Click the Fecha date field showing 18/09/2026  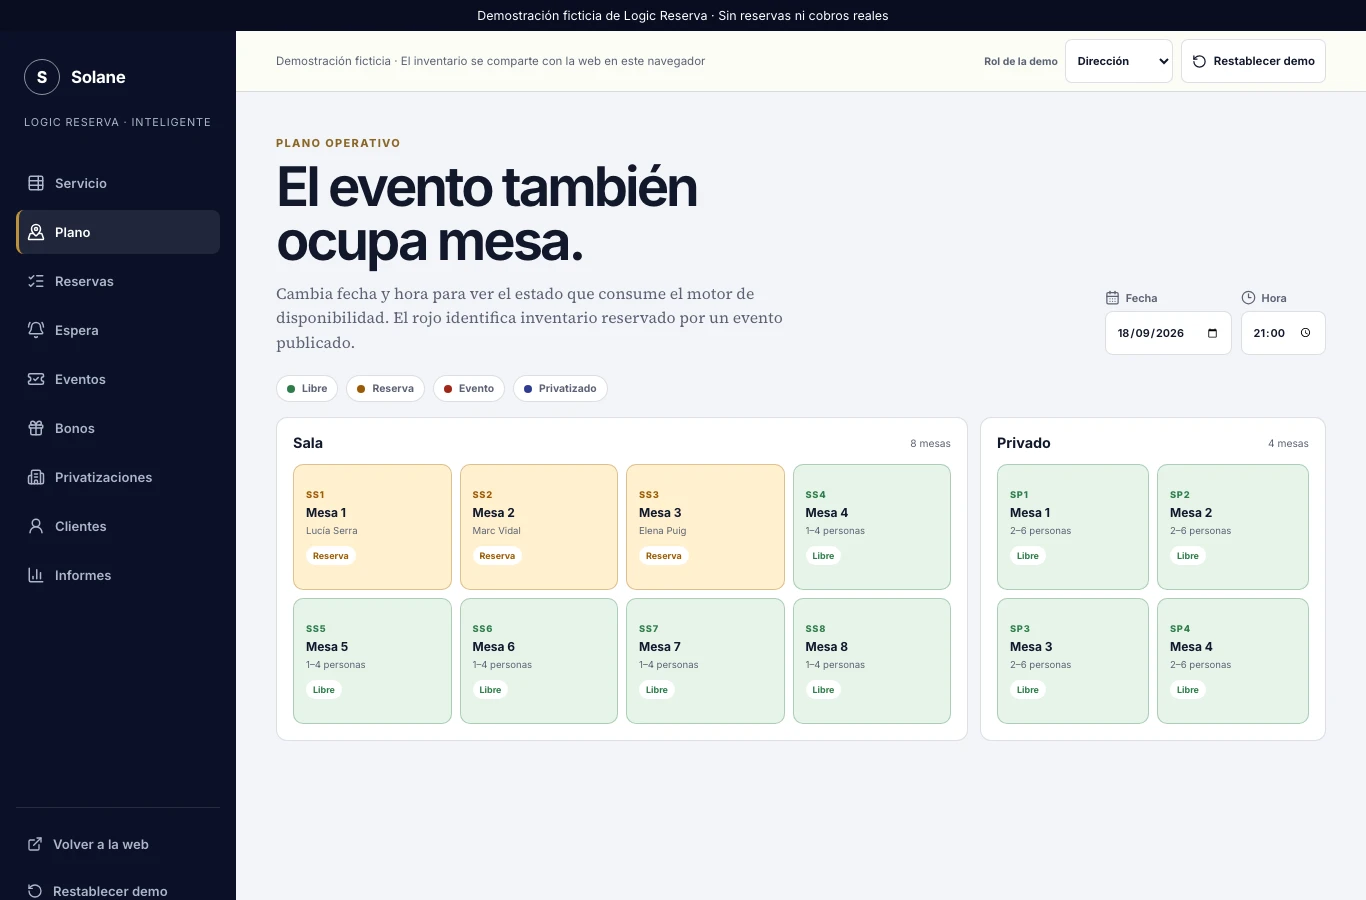(x=1168, y=333)
